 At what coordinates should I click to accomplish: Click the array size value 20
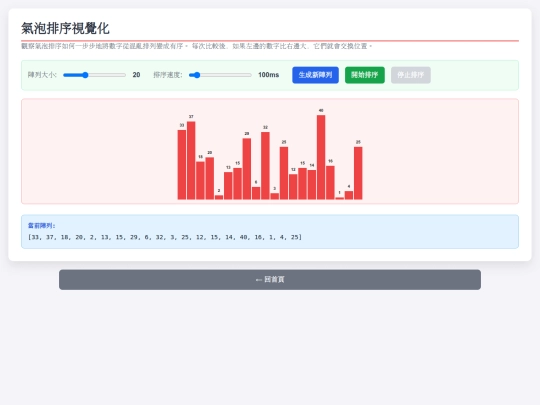point(136,75)
